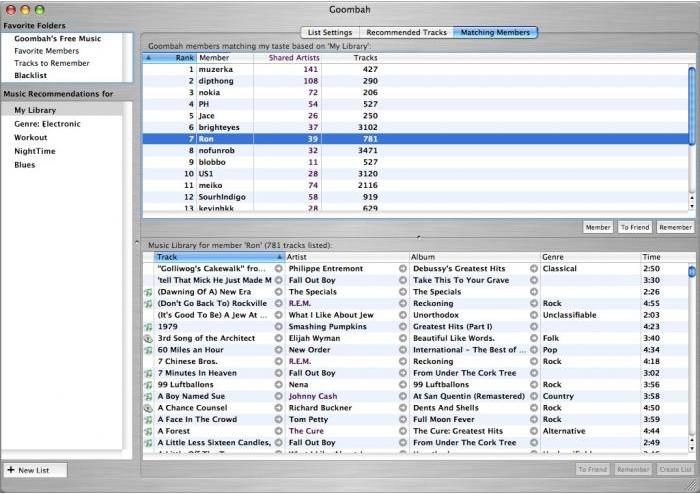
Task: Click the music library scrollbar thumb
Action: (x=692, y=271)
